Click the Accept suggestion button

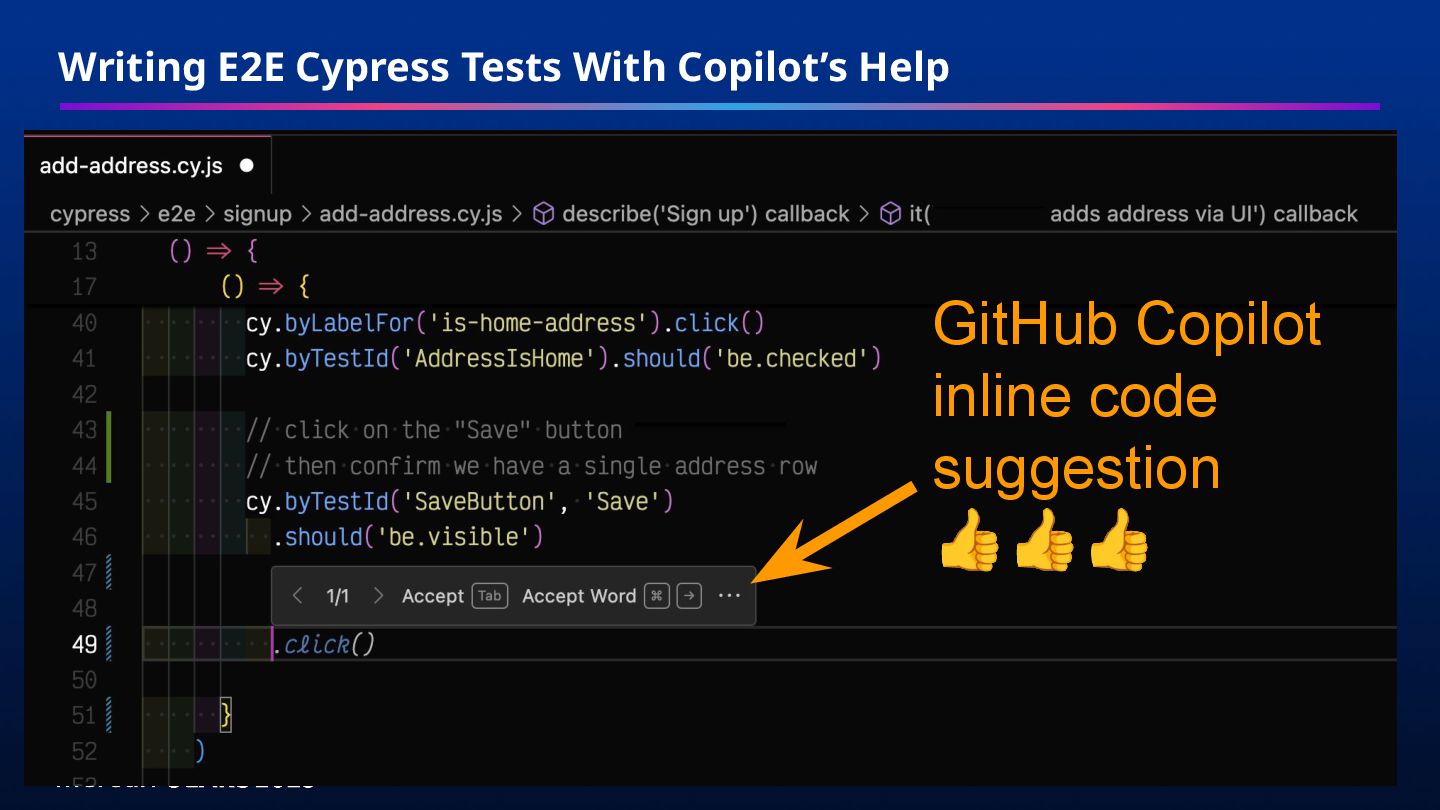433,596
